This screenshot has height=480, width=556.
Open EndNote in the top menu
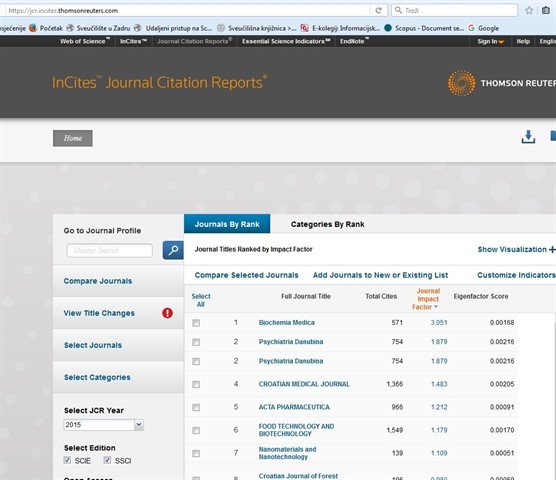354,41
